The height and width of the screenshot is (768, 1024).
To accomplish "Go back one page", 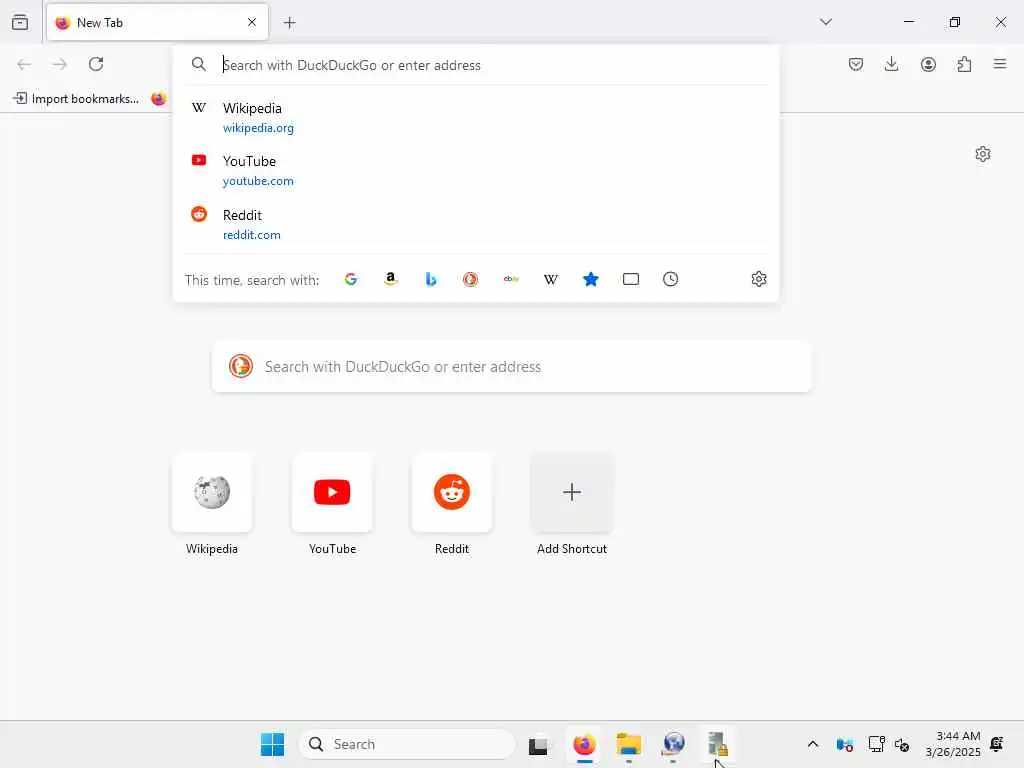I will coord(24,64).
